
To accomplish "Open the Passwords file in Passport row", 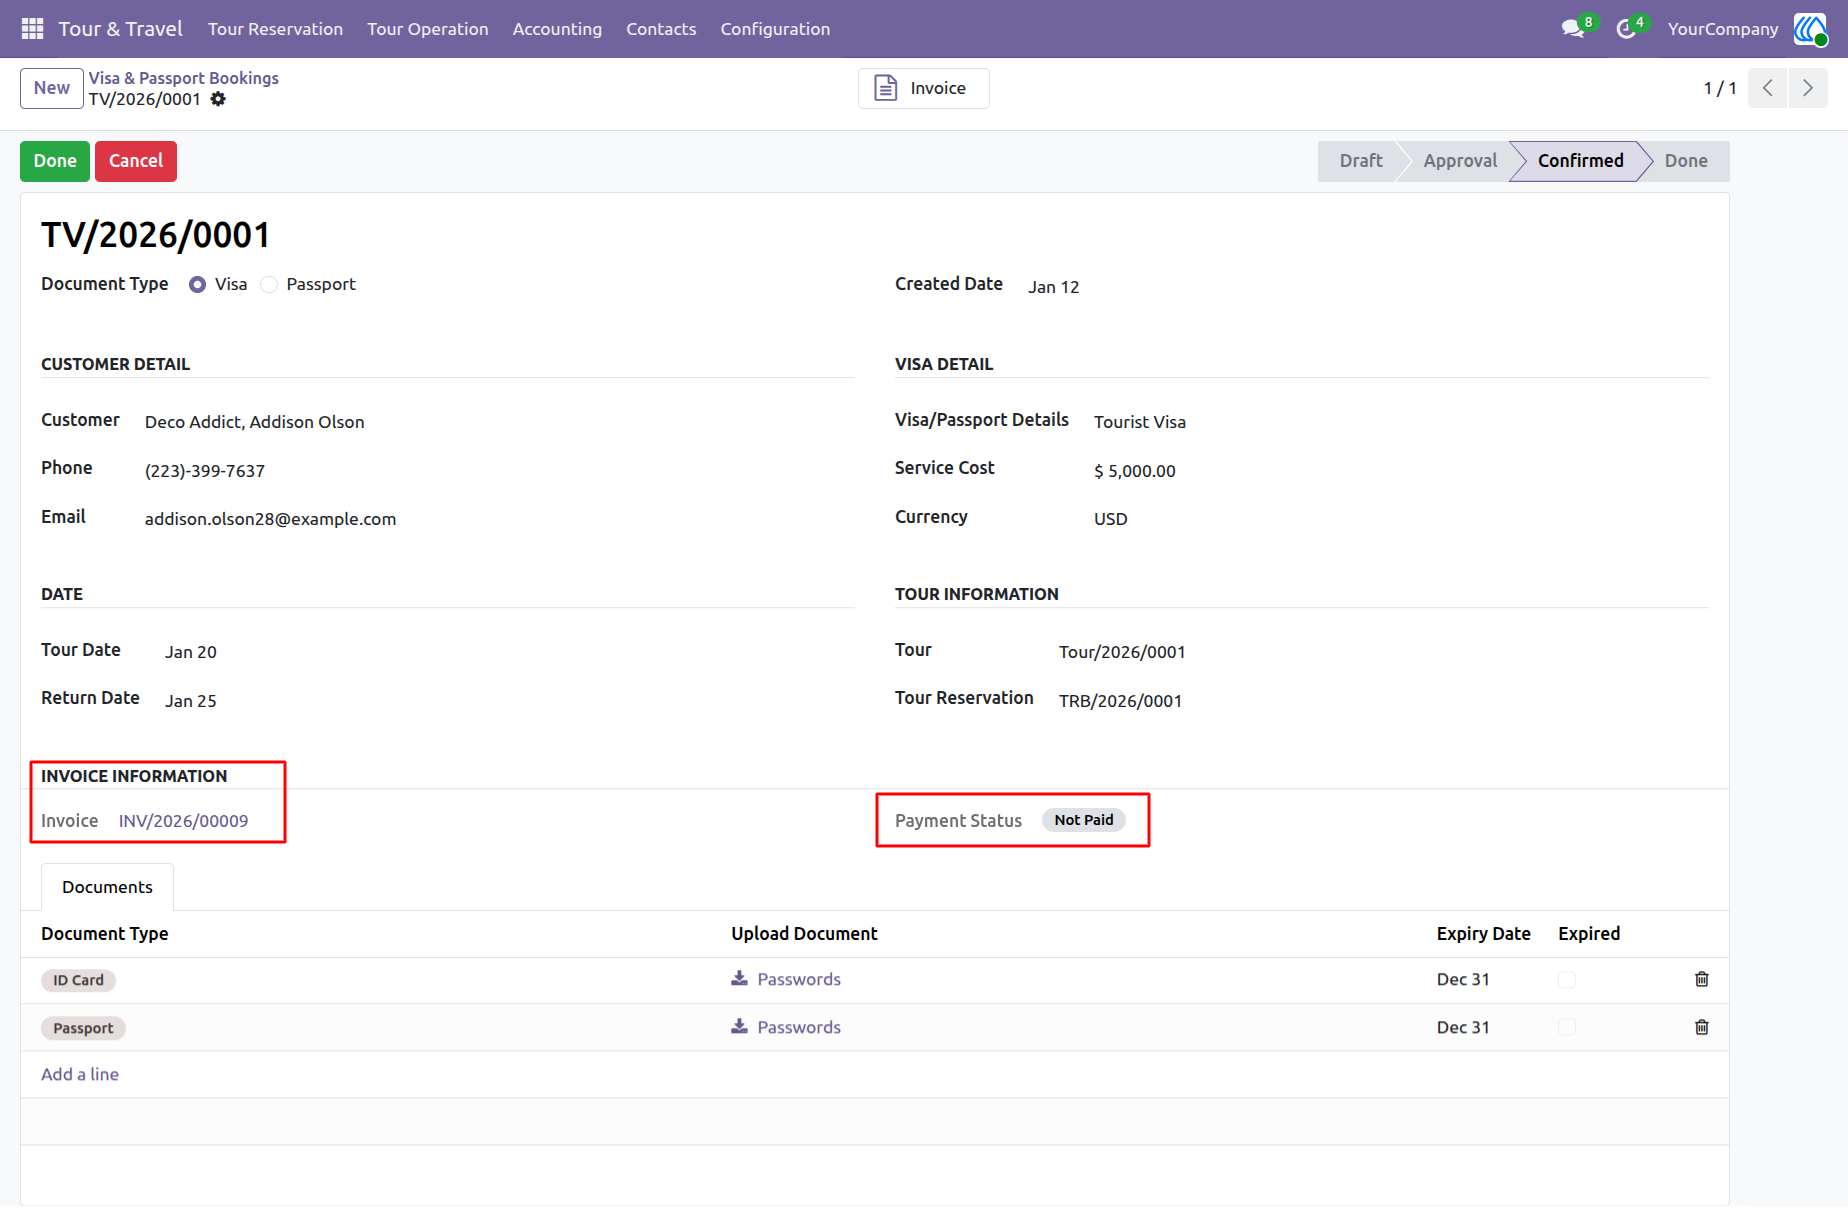I will [x=799, y=1027].
